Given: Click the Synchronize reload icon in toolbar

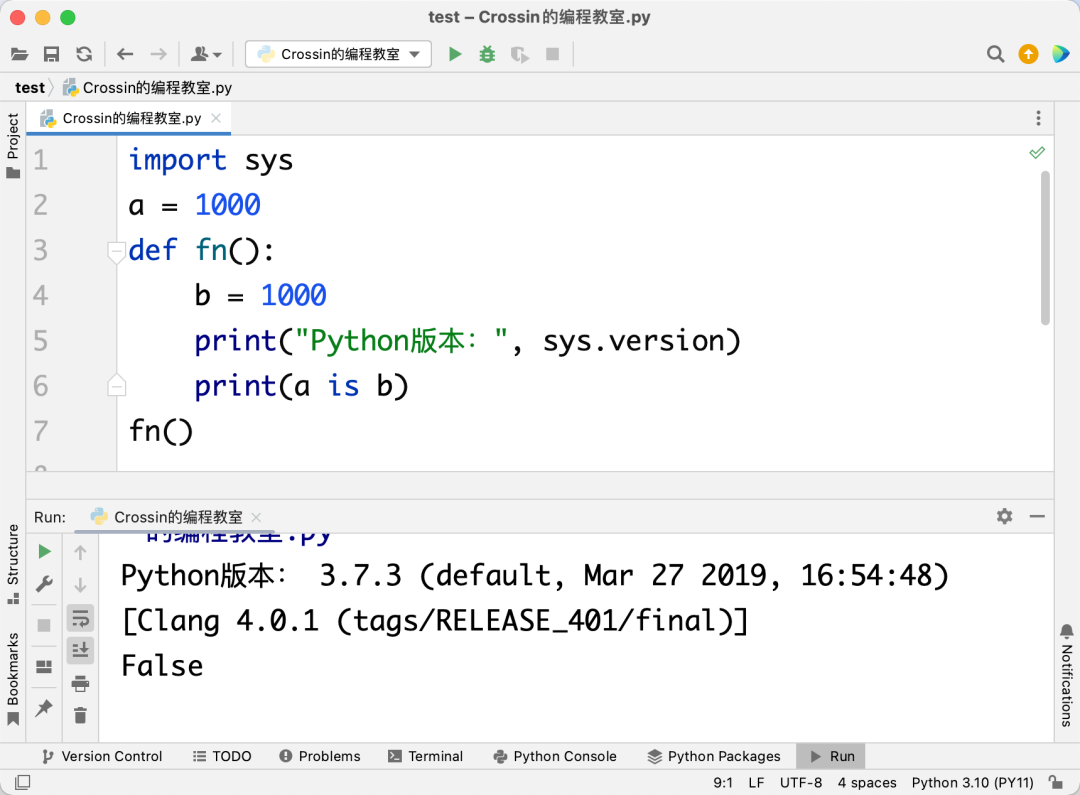Looking at the screenshot, I should coord(84,54).
